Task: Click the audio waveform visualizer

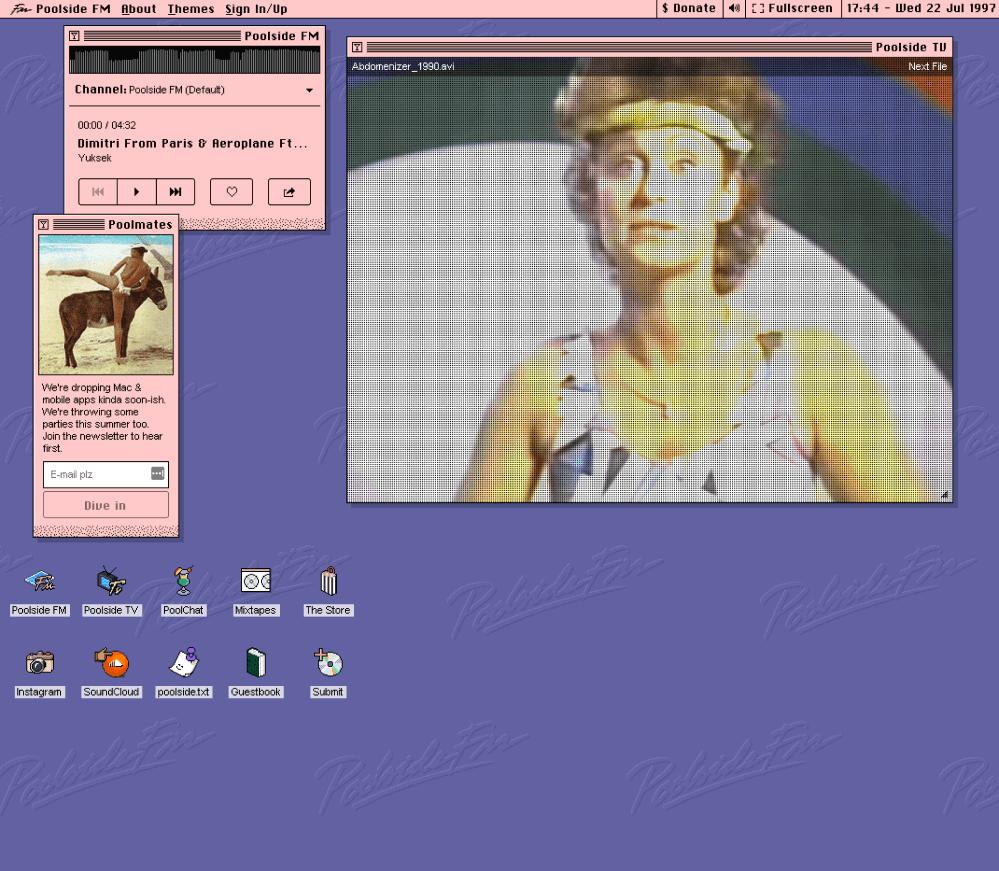Action: tap(194, 61)
